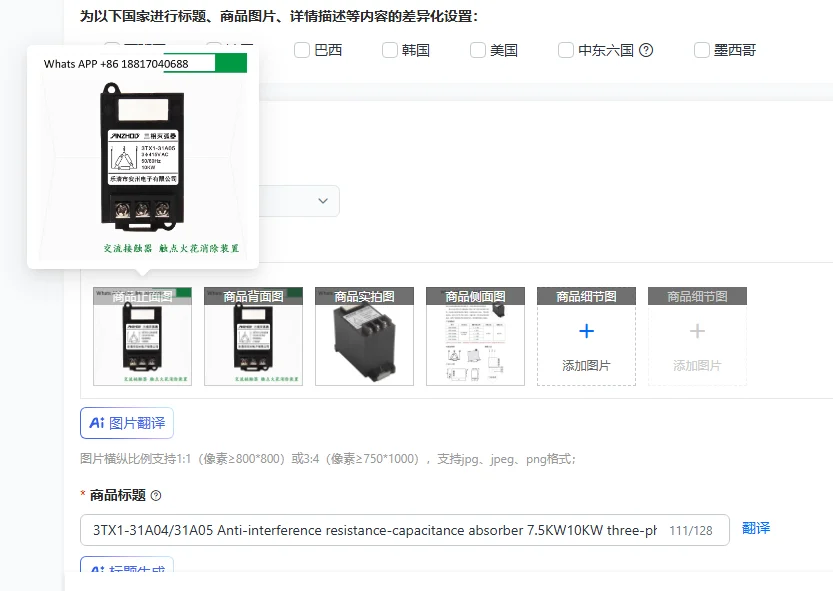Click the 翻译 link beside the title
Viewport: 833px width, 591px height.
(756, 528)
